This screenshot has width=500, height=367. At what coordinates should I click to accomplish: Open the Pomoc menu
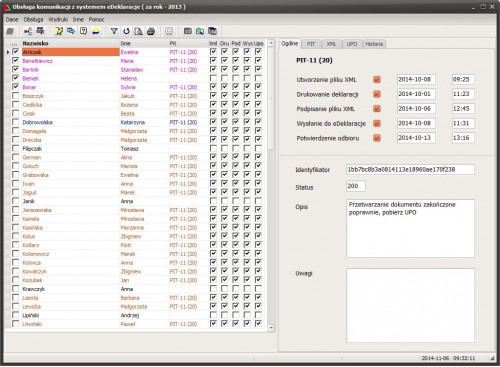click(96, 20)
